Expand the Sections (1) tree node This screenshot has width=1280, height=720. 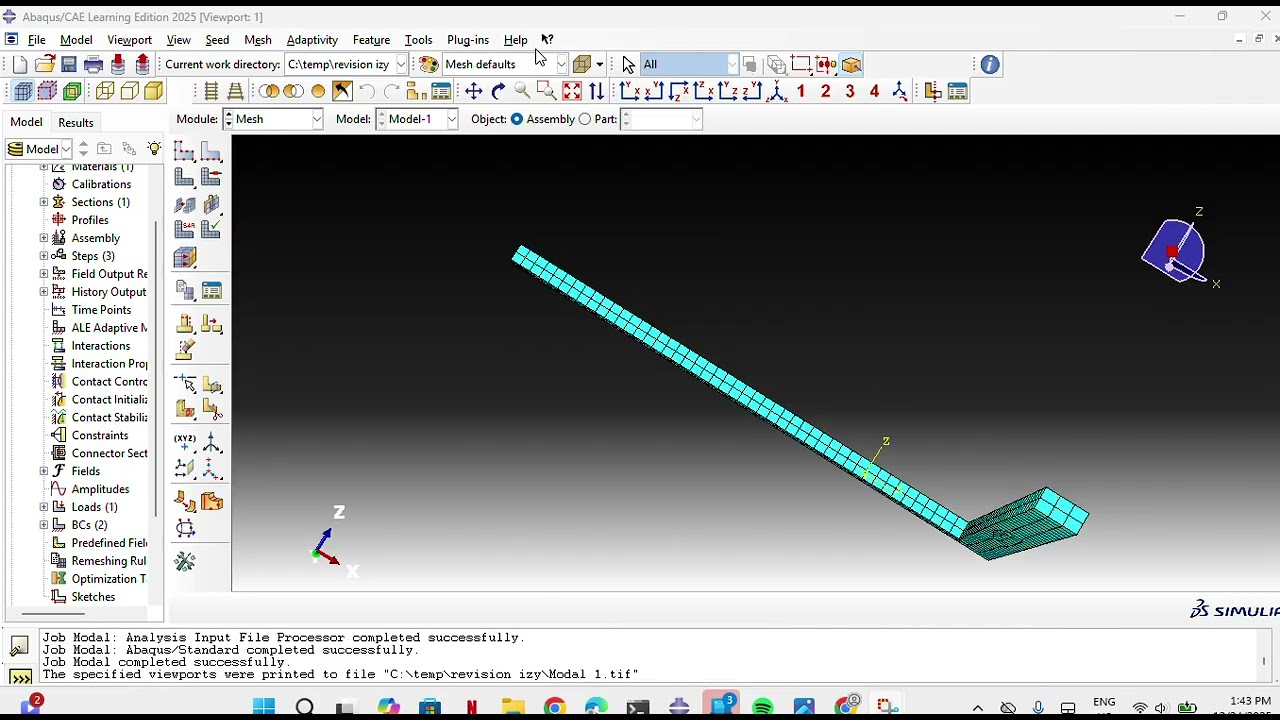point(44,202)
